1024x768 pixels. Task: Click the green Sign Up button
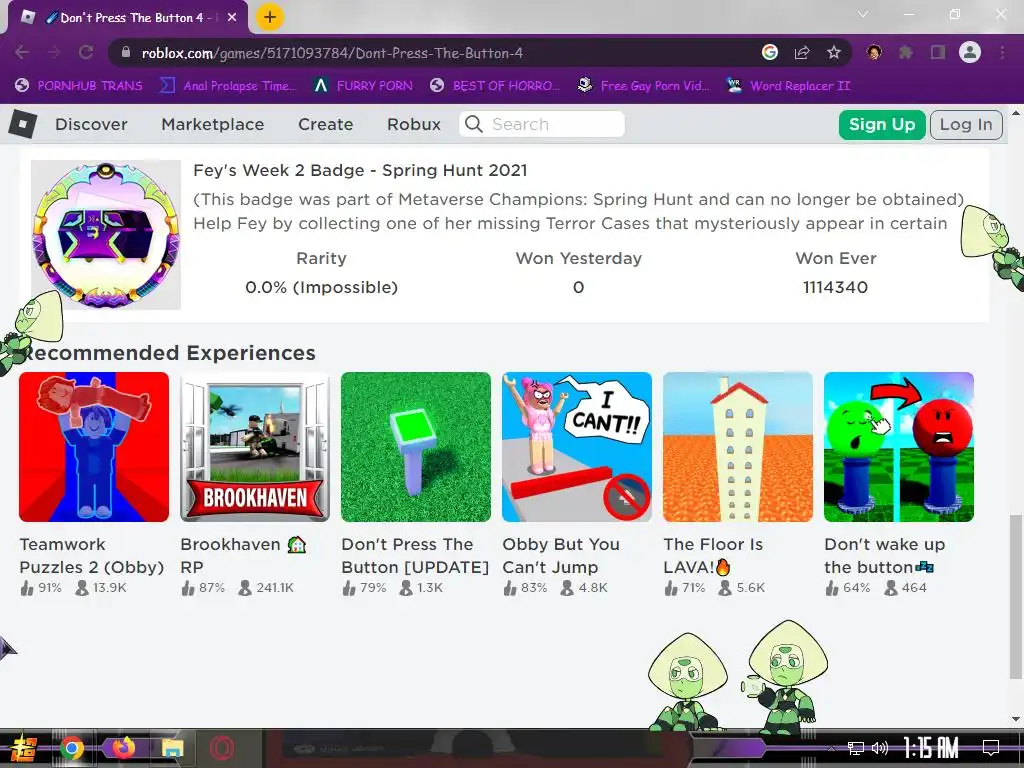pyautogui.click(x=882, y=125)
